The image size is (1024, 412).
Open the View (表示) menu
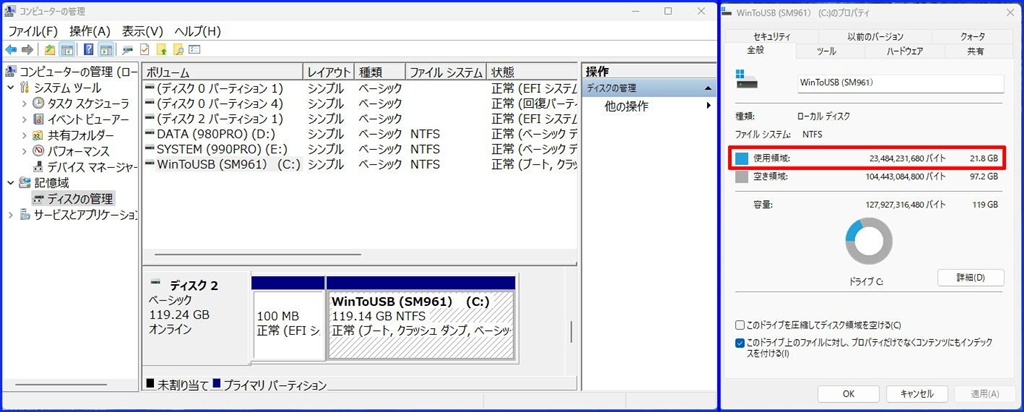coord(142,31)
